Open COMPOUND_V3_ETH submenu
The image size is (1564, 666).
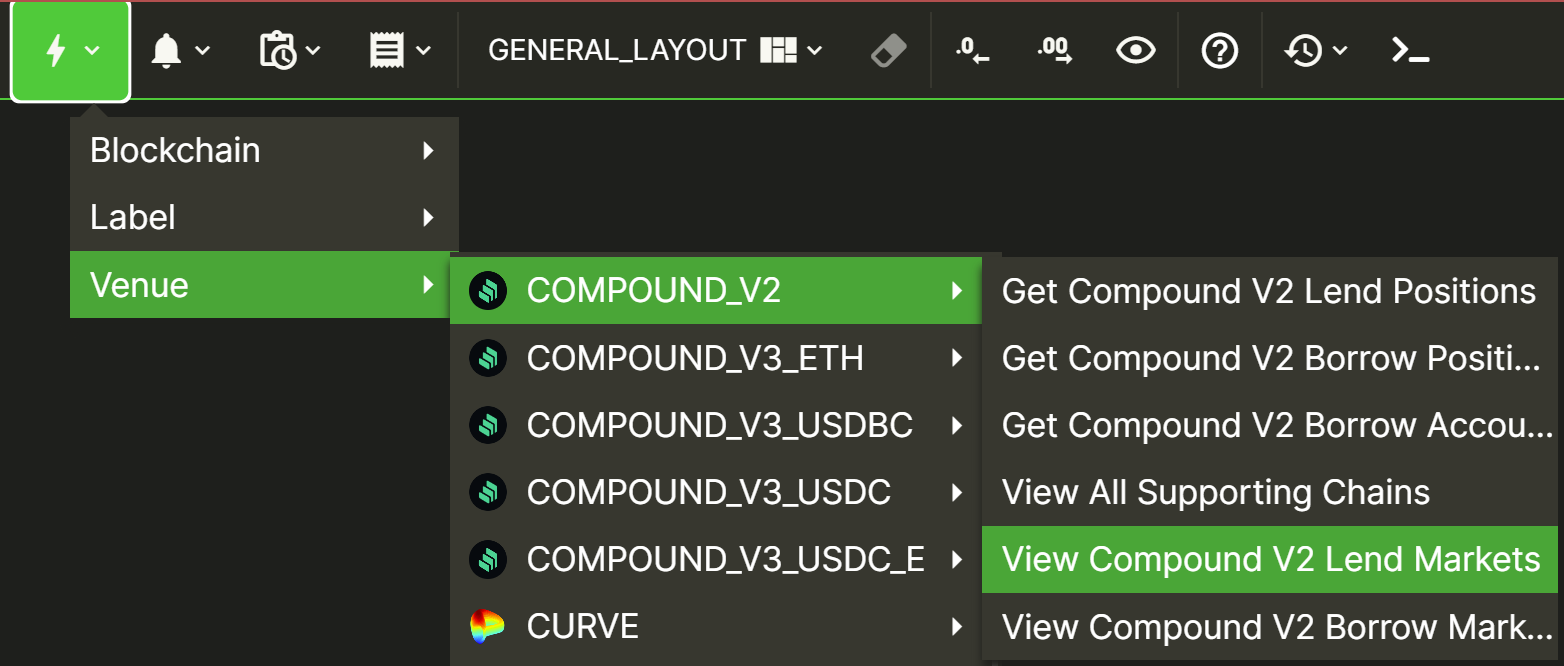(x=716, y=357)
